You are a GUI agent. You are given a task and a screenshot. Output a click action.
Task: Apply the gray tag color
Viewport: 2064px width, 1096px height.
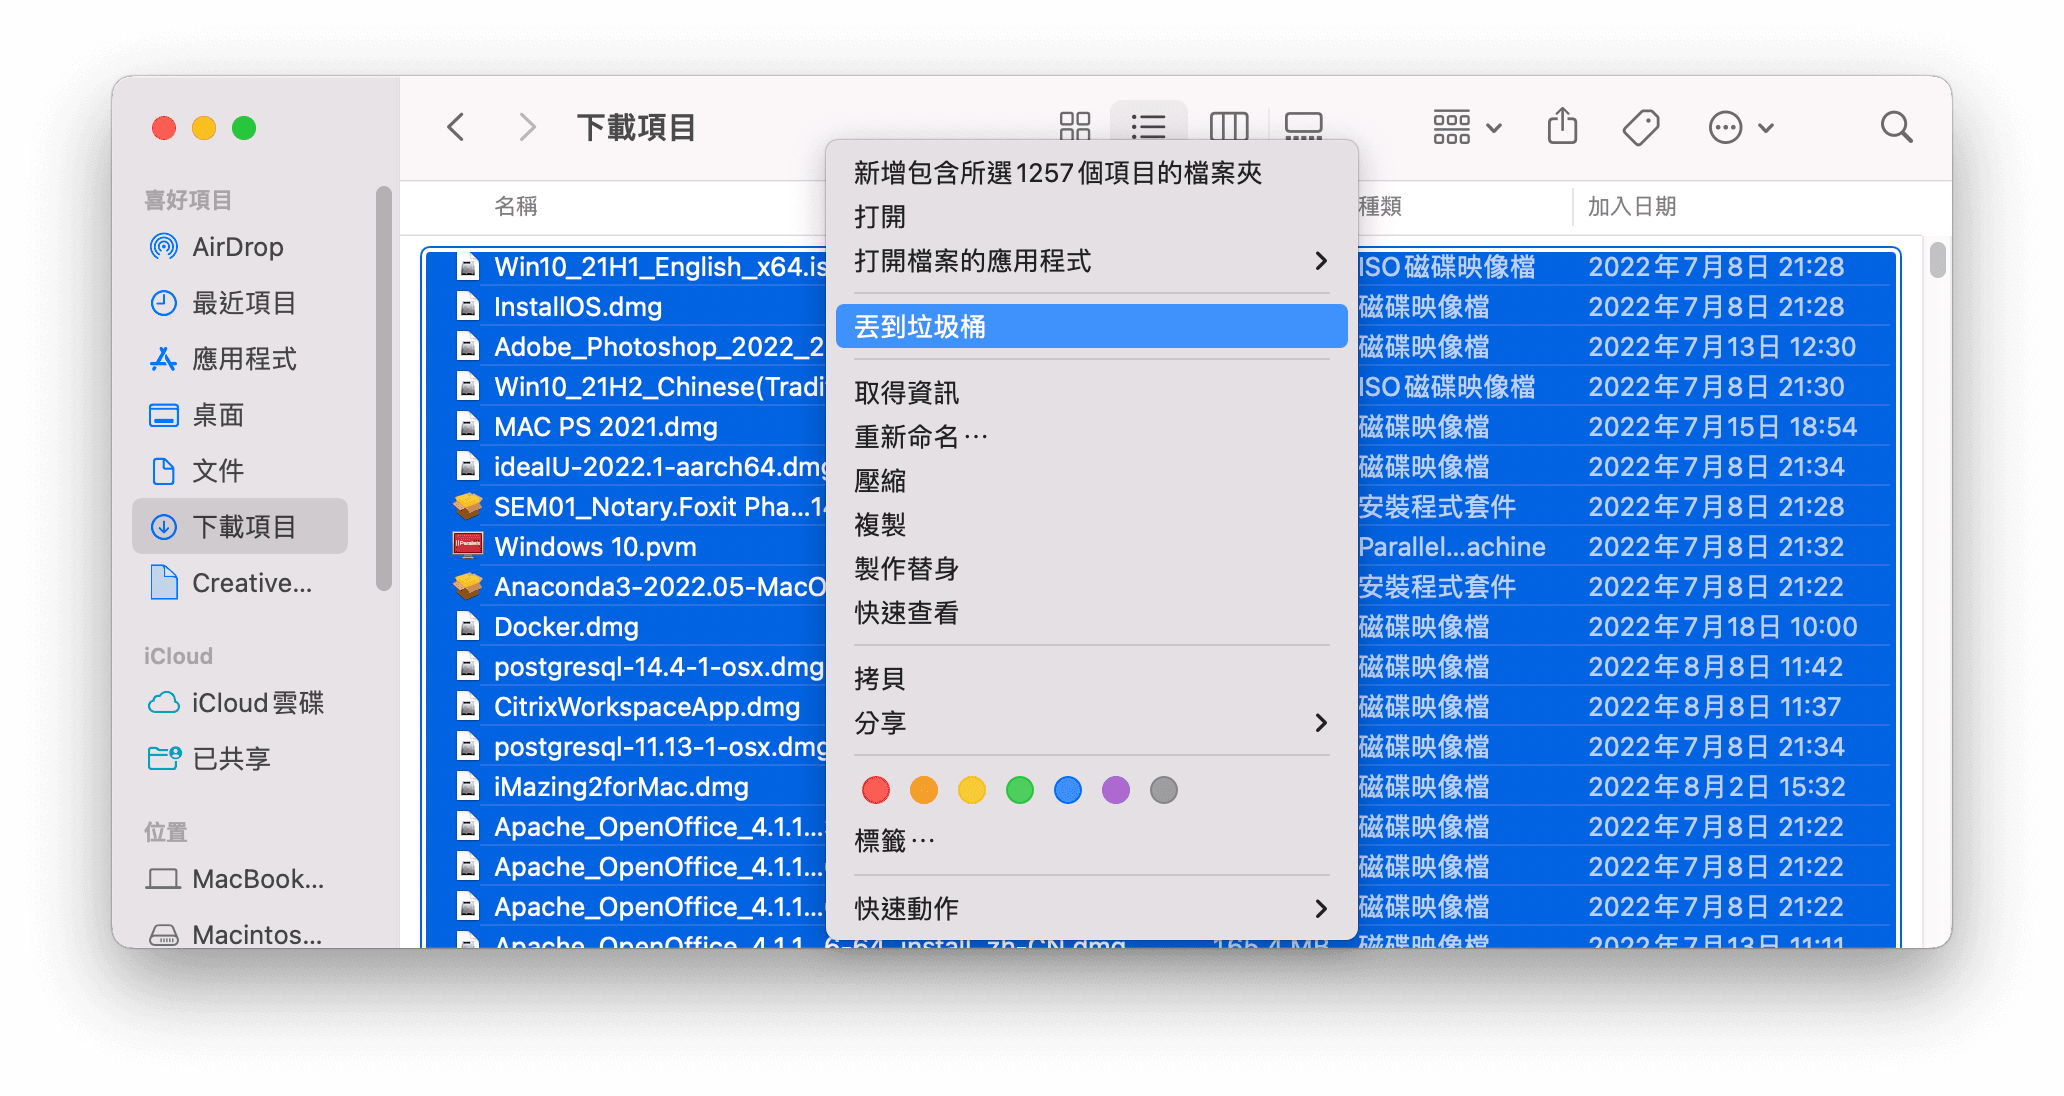[x=1164, y=790]
